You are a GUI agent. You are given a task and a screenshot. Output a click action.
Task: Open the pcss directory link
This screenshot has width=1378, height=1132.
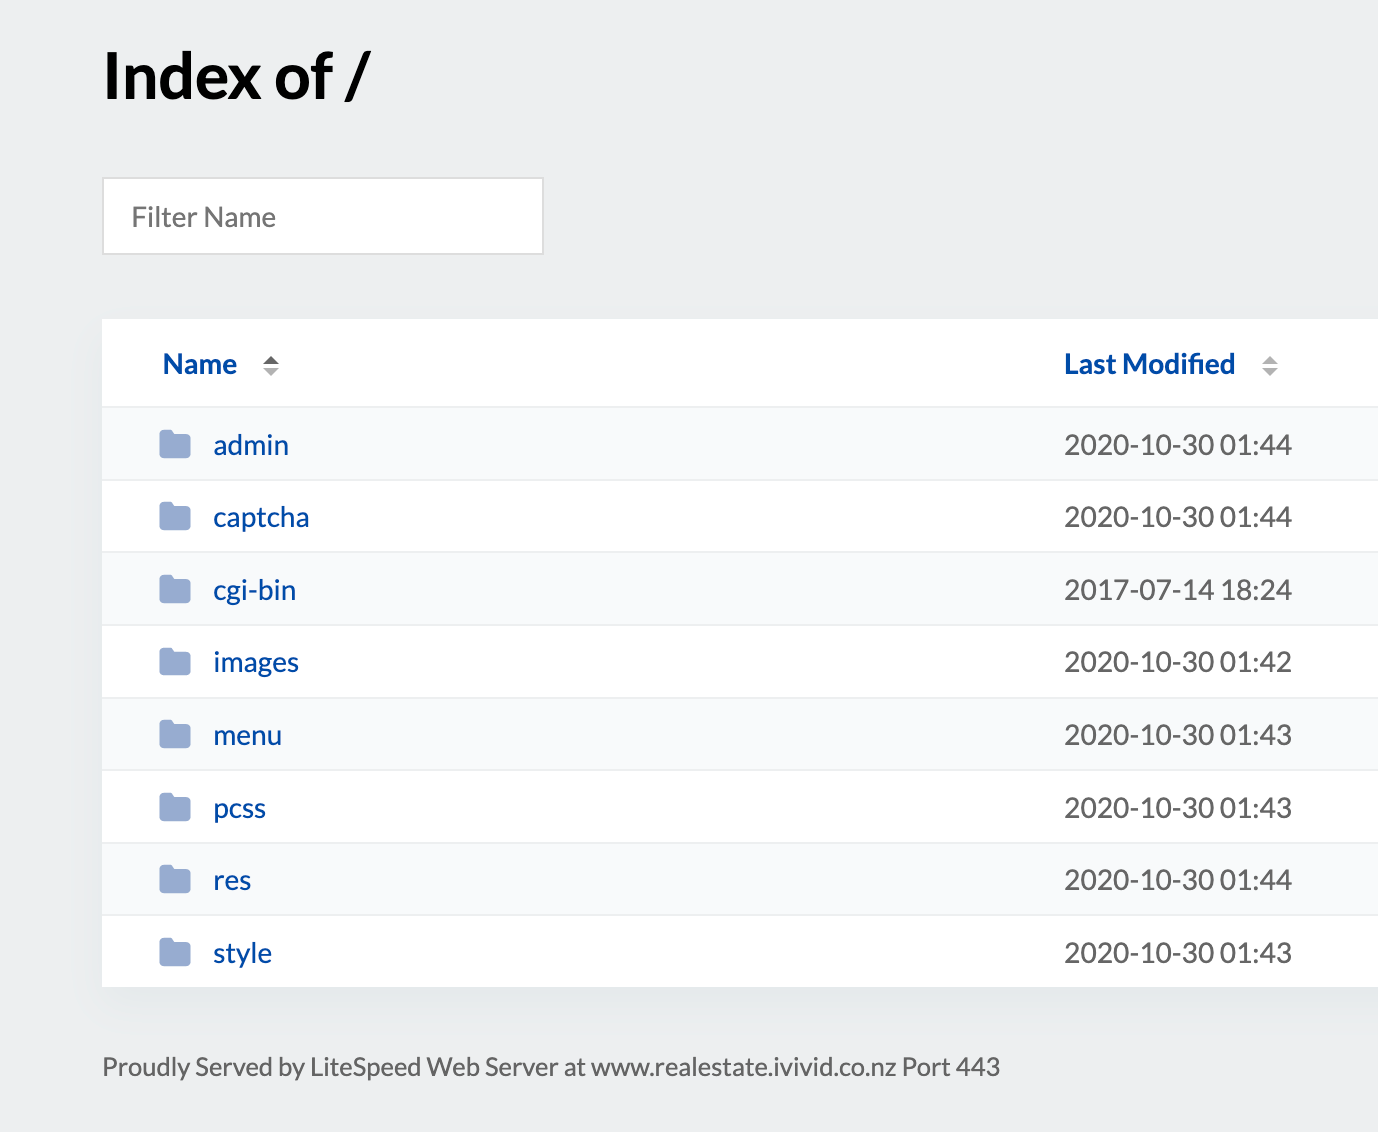click(239, 808)
